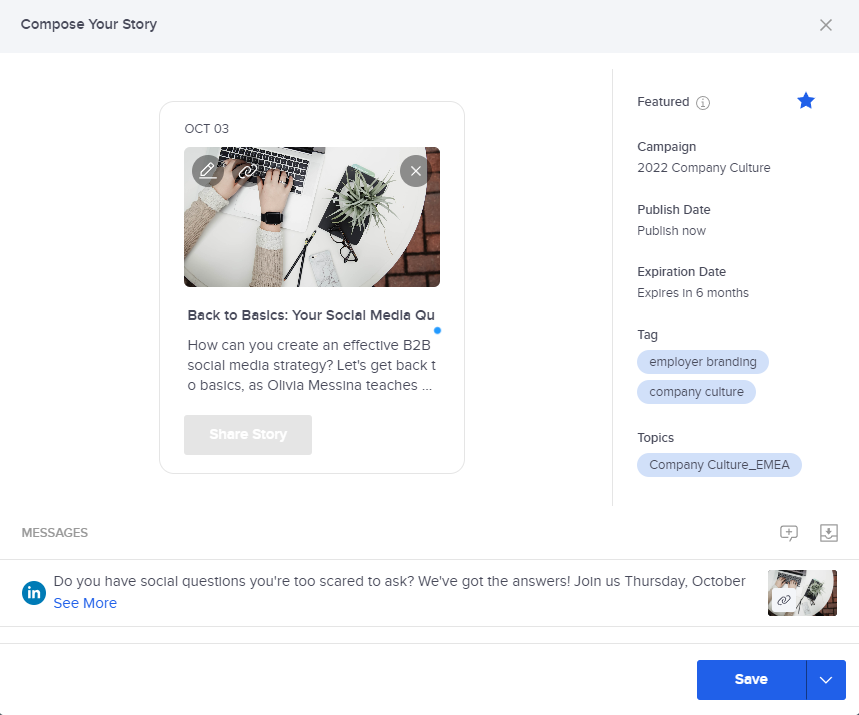Click the add message icon

click(x=789, y=533)
